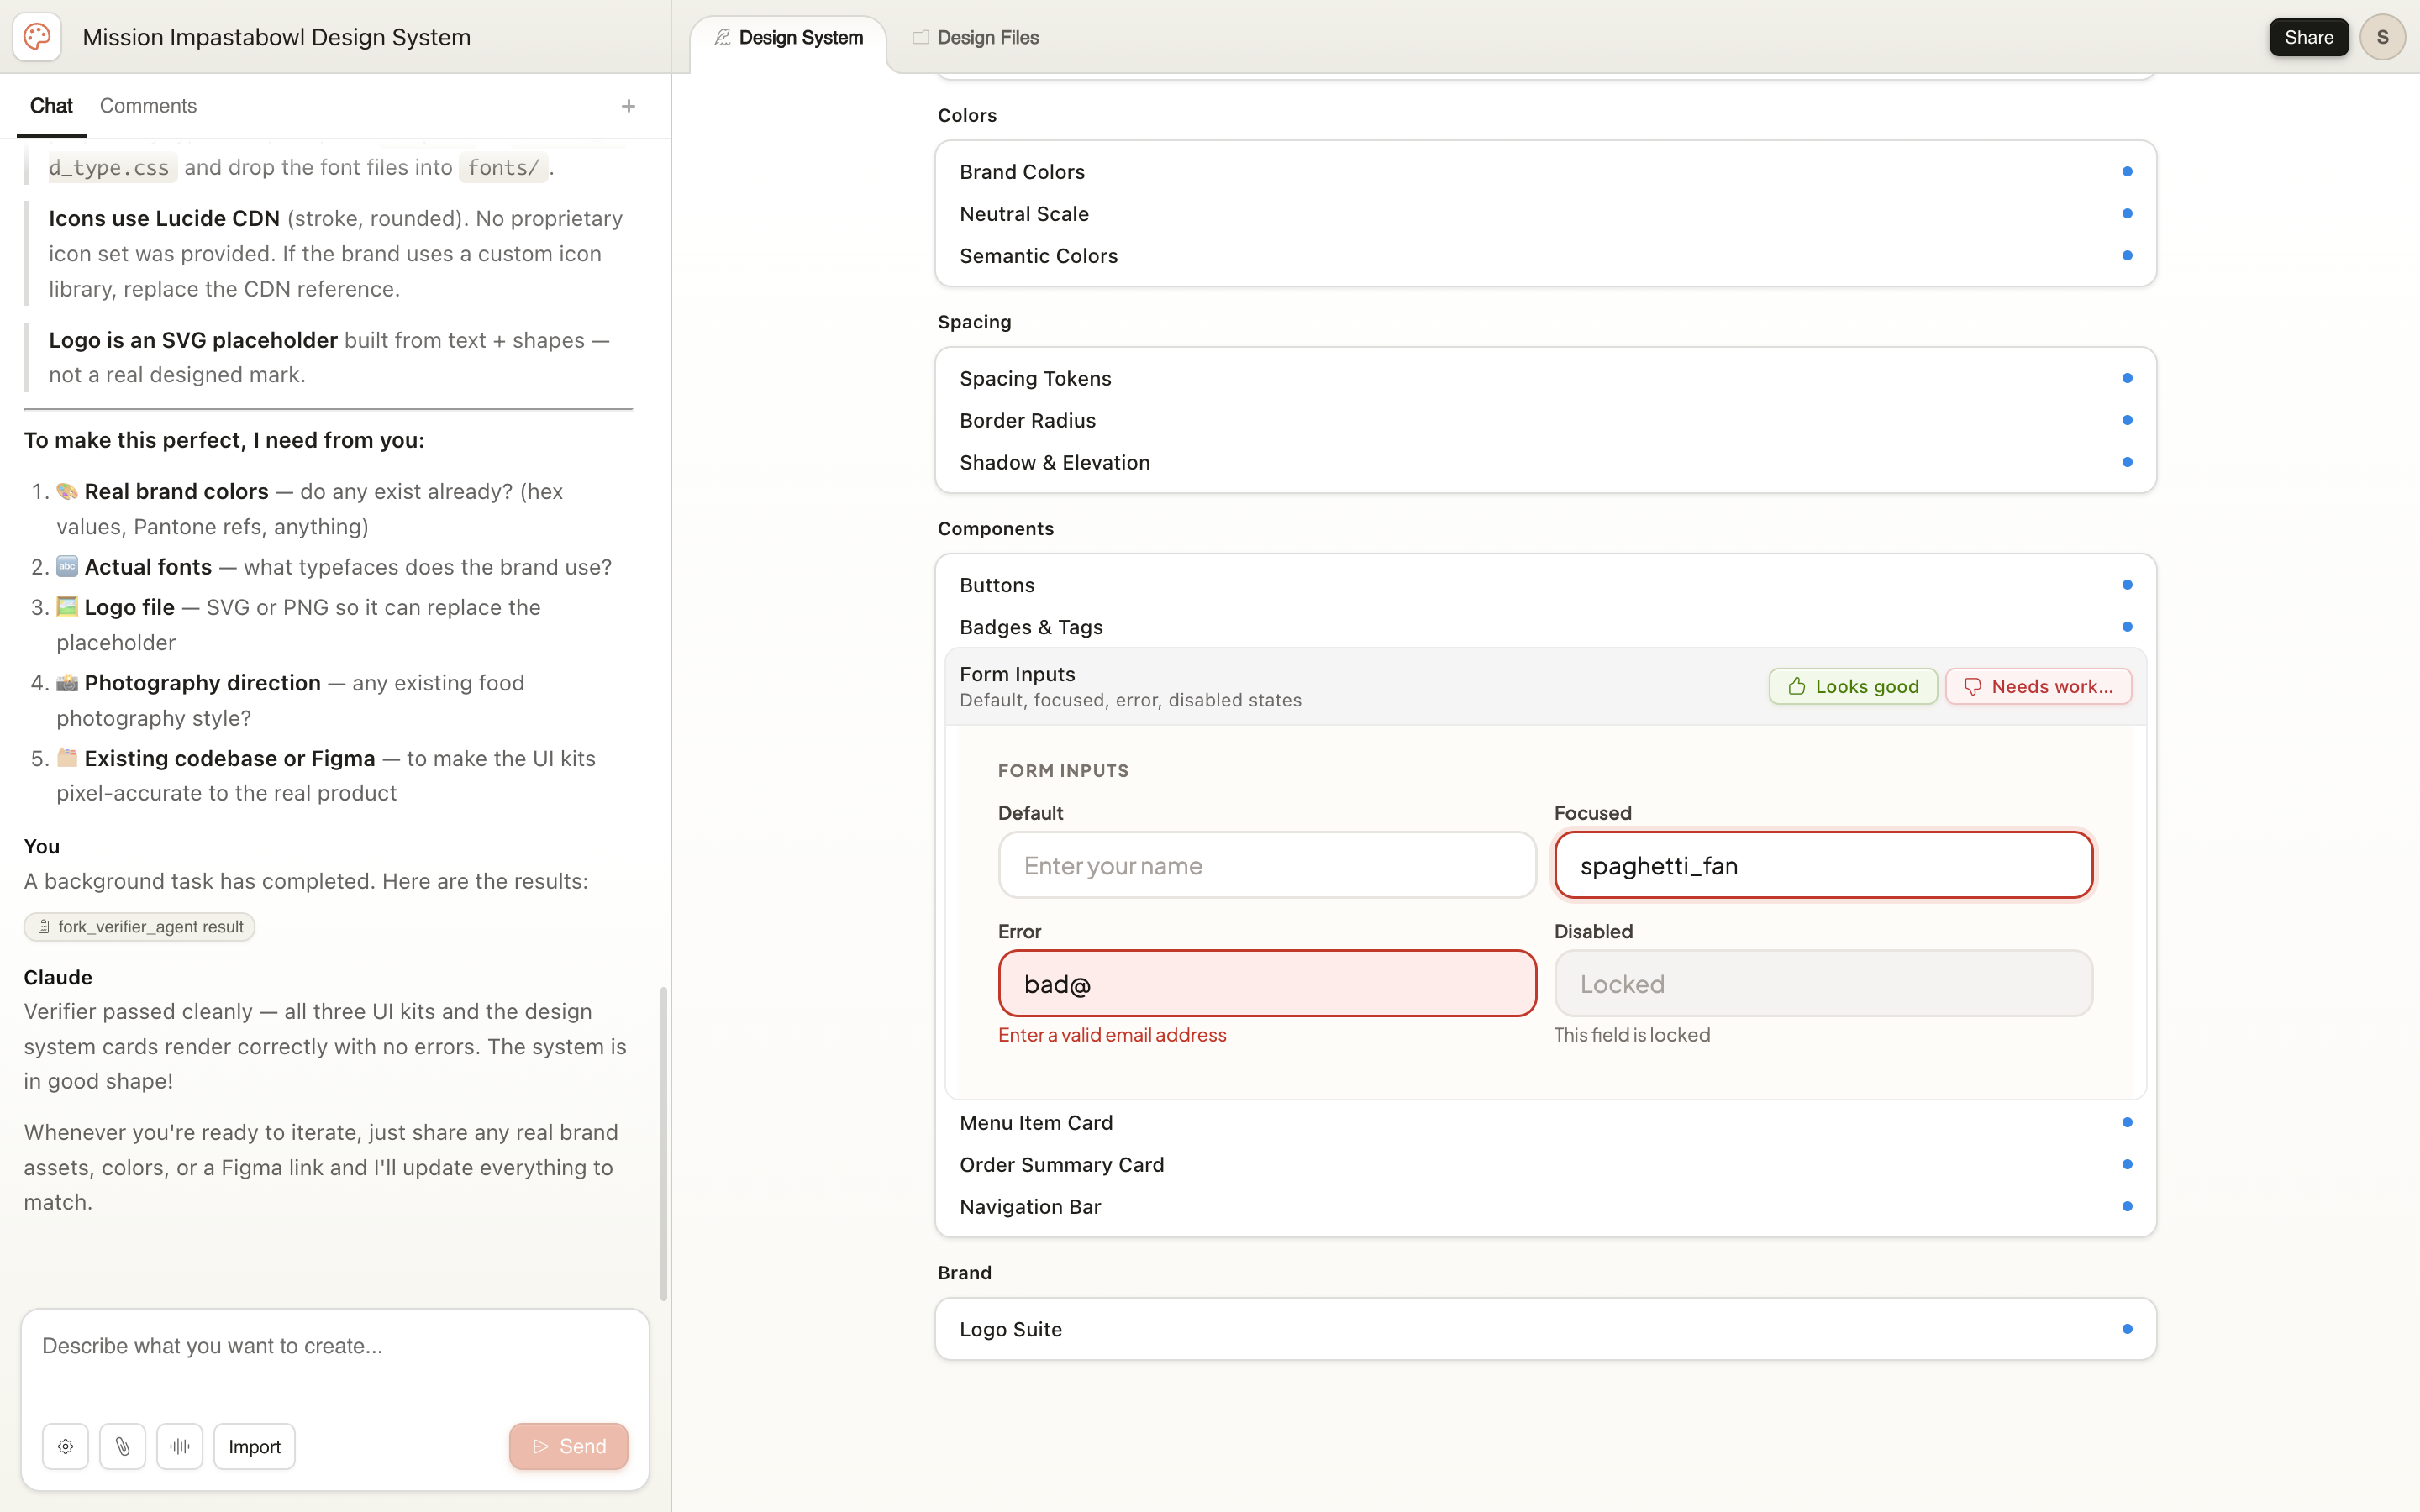Click the Brand section heading
Image resolution: width=2420 pixels, height=1512 pixels.
pos(964,1273)
